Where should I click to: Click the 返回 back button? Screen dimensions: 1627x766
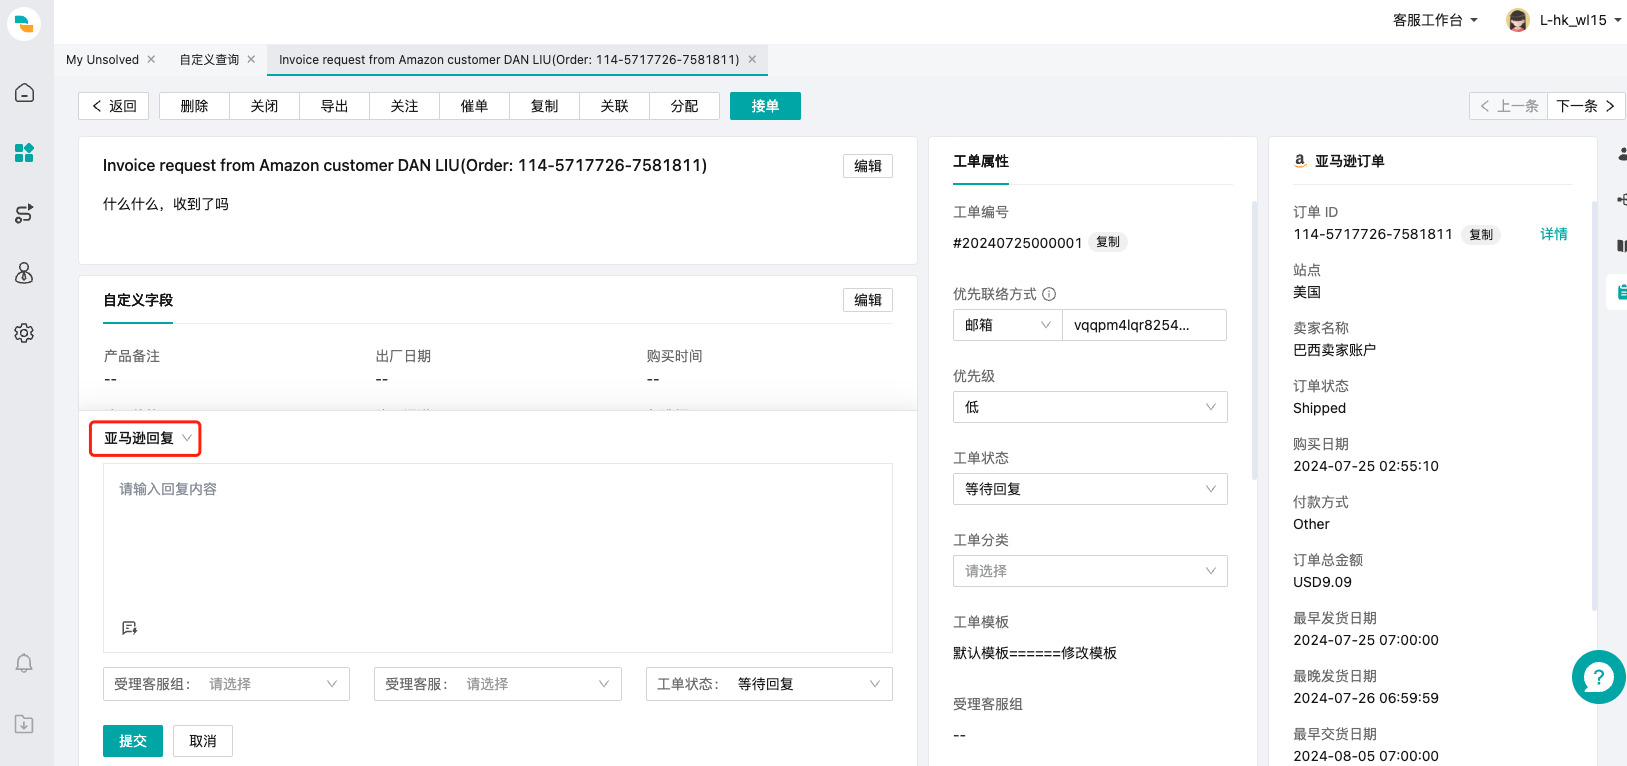(x=113, y=106)
